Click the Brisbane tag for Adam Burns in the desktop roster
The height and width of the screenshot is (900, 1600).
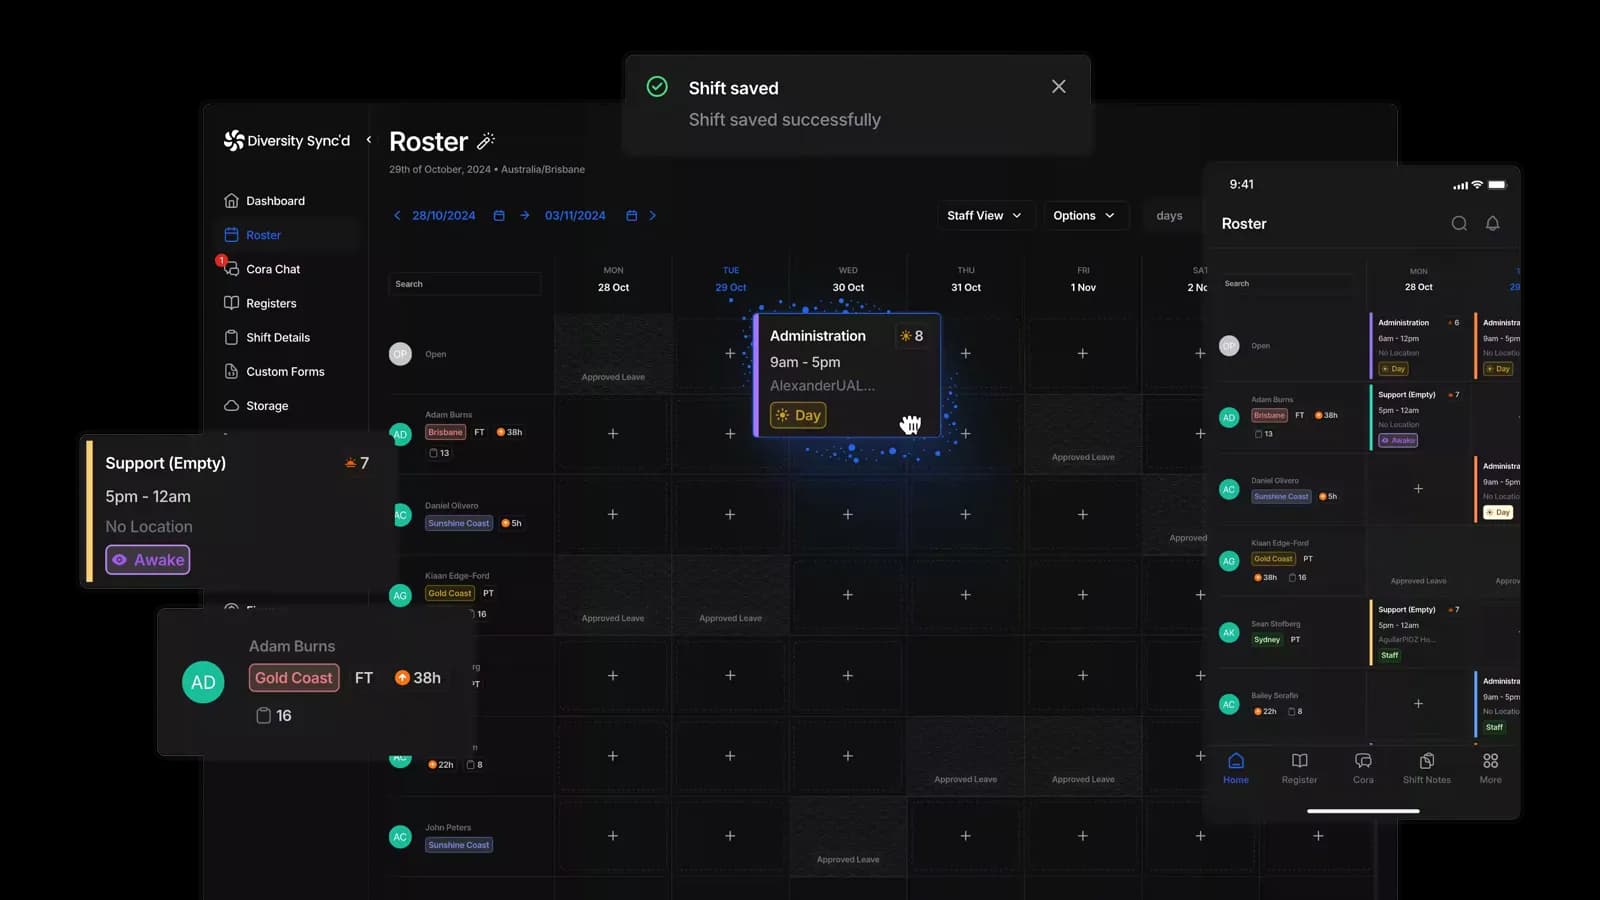445,432
